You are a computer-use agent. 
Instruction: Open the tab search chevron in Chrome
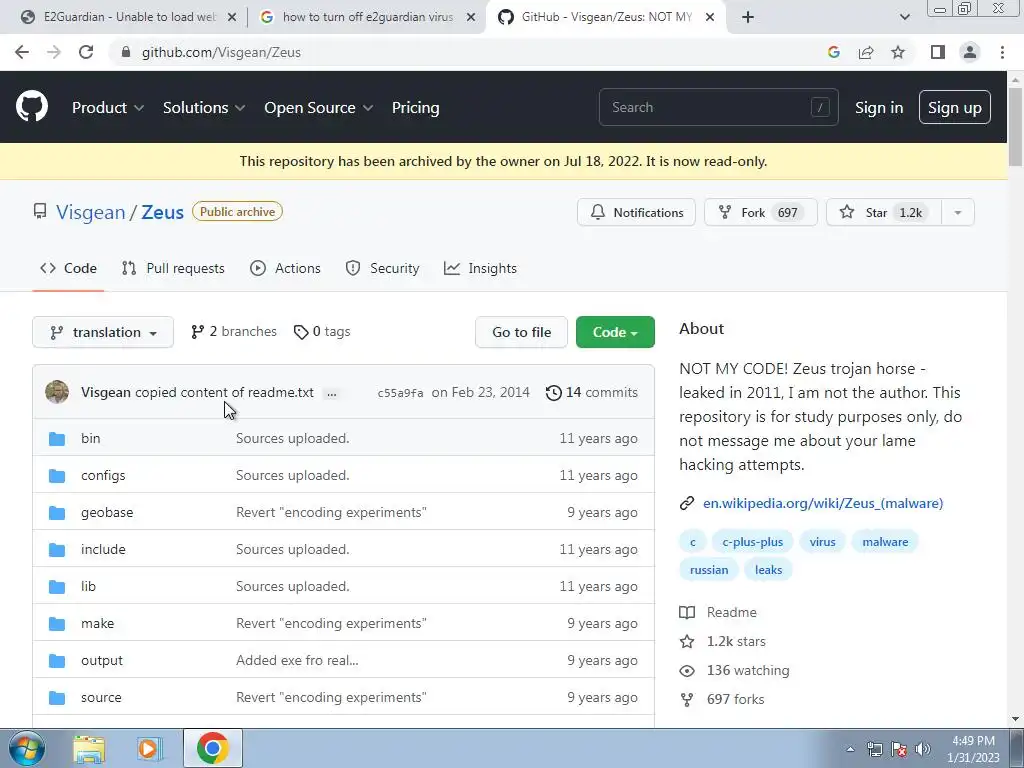coord(904,17)
